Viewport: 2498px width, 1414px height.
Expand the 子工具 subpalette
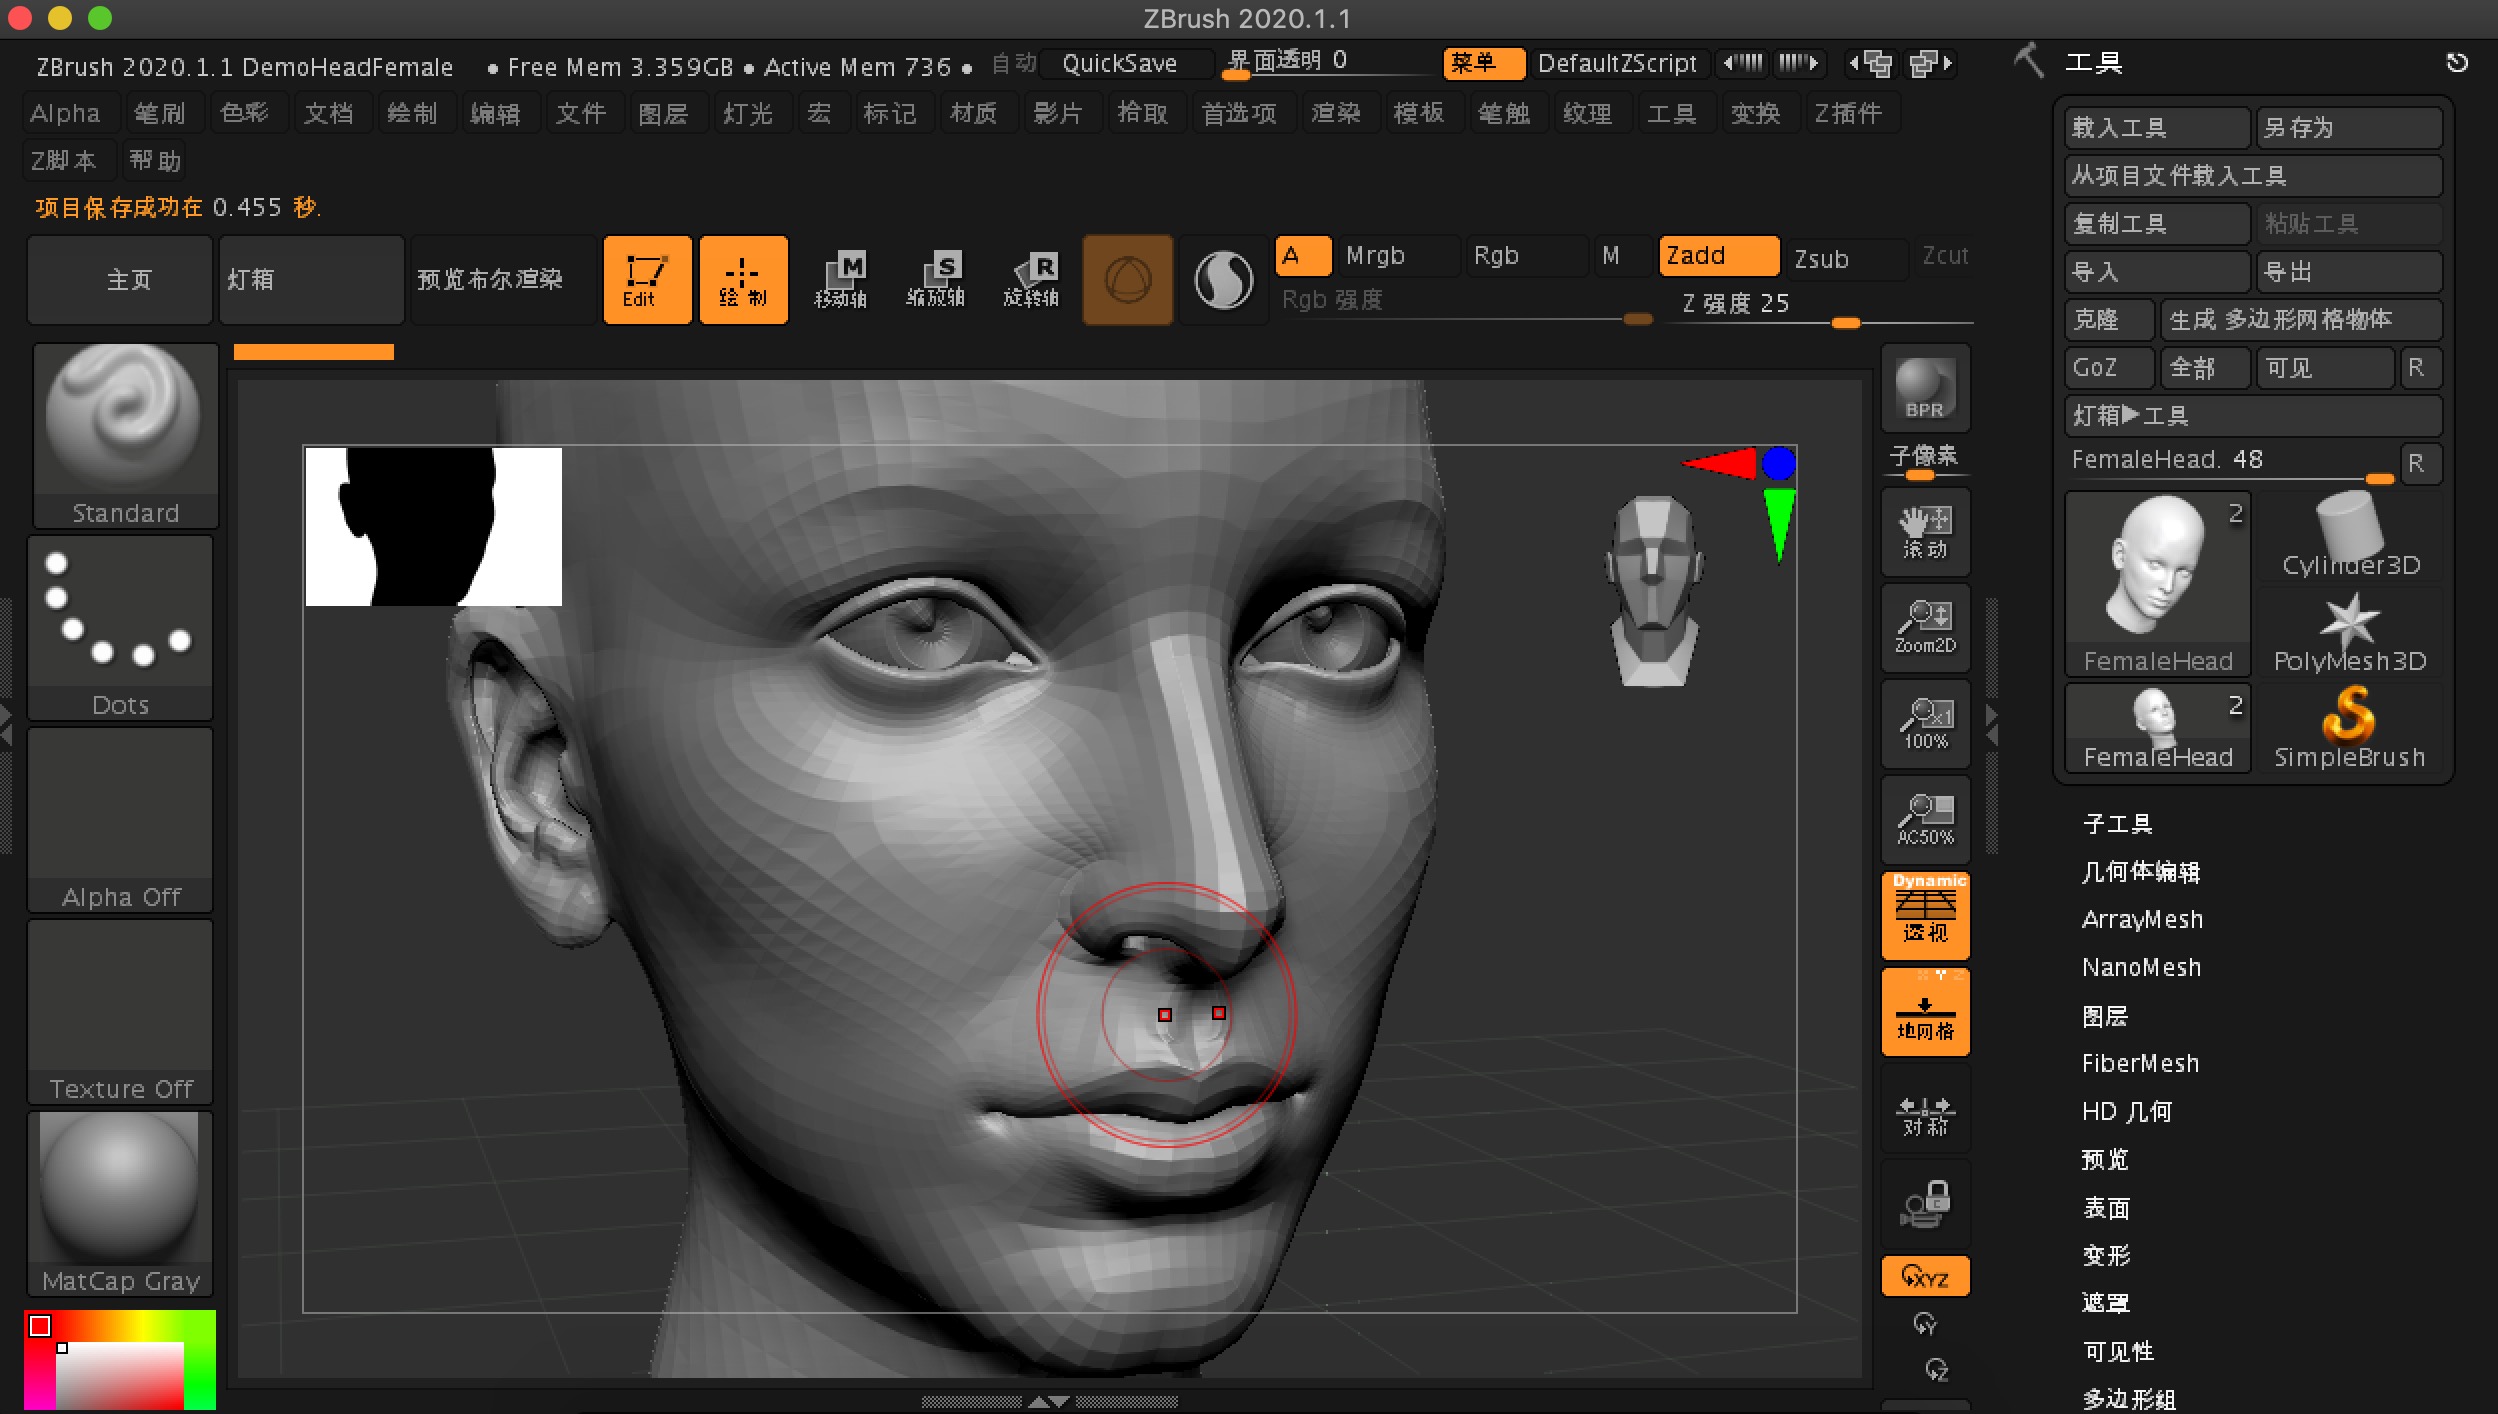pyautogui.click(x=2117, y=823)
